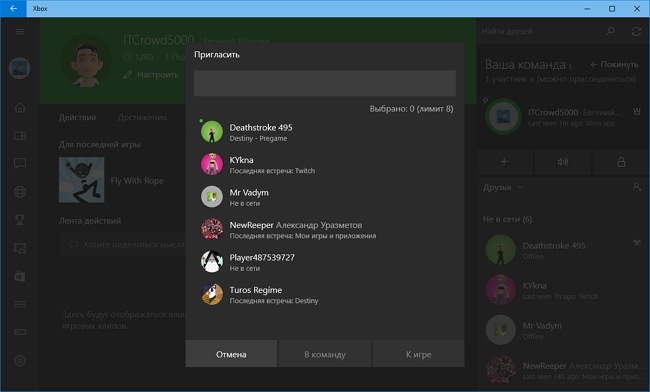Viewport: 650px width, 392px height.
Task: Open NewReeper in friends panel
Action: click(563, 370)
